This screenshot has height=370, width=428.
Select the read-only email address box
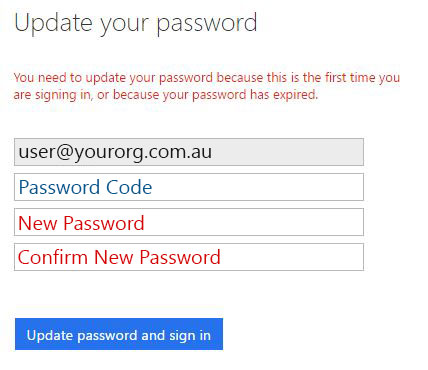click(x=189, y=152)
